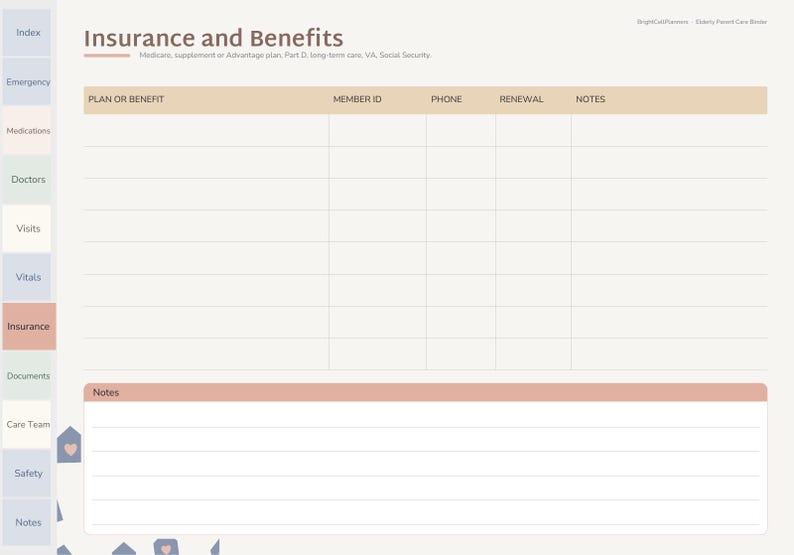Click the PHONE column header
This screenshot has width=794, height=555.
(446, 99)
